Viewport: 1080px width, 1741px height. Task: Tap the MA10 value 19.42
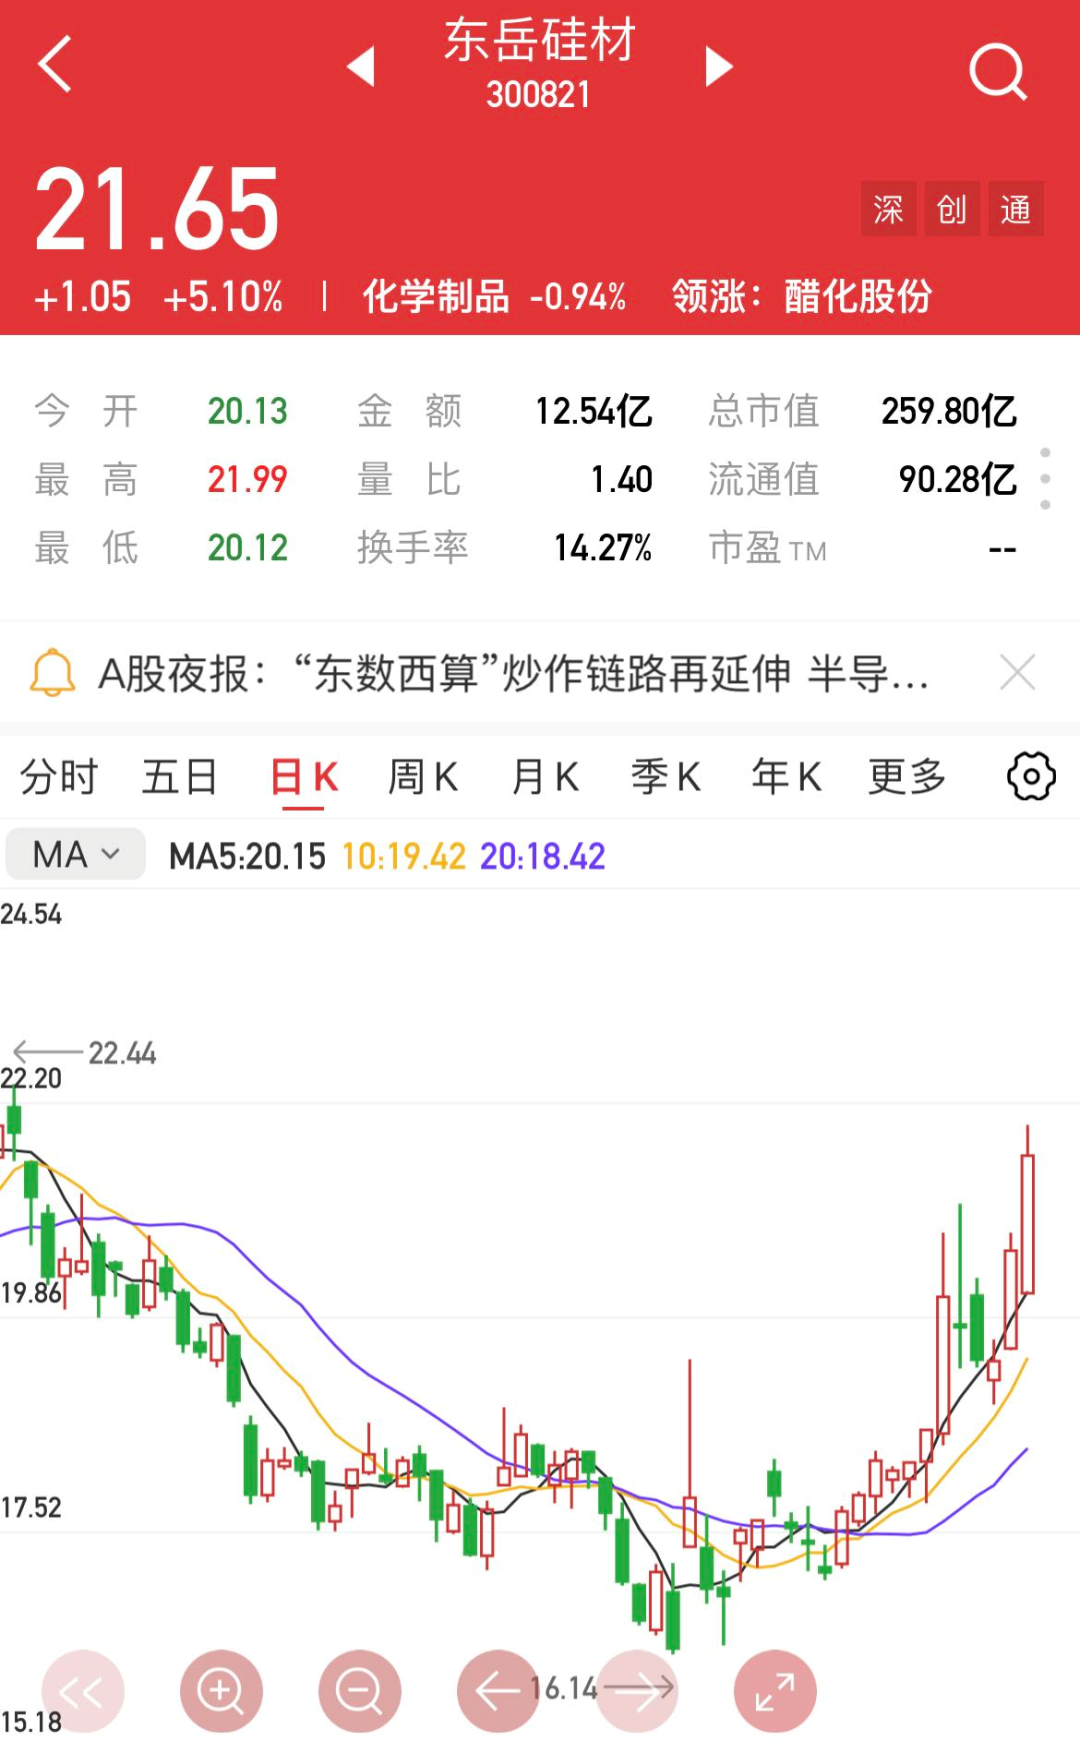pos(404,856)
